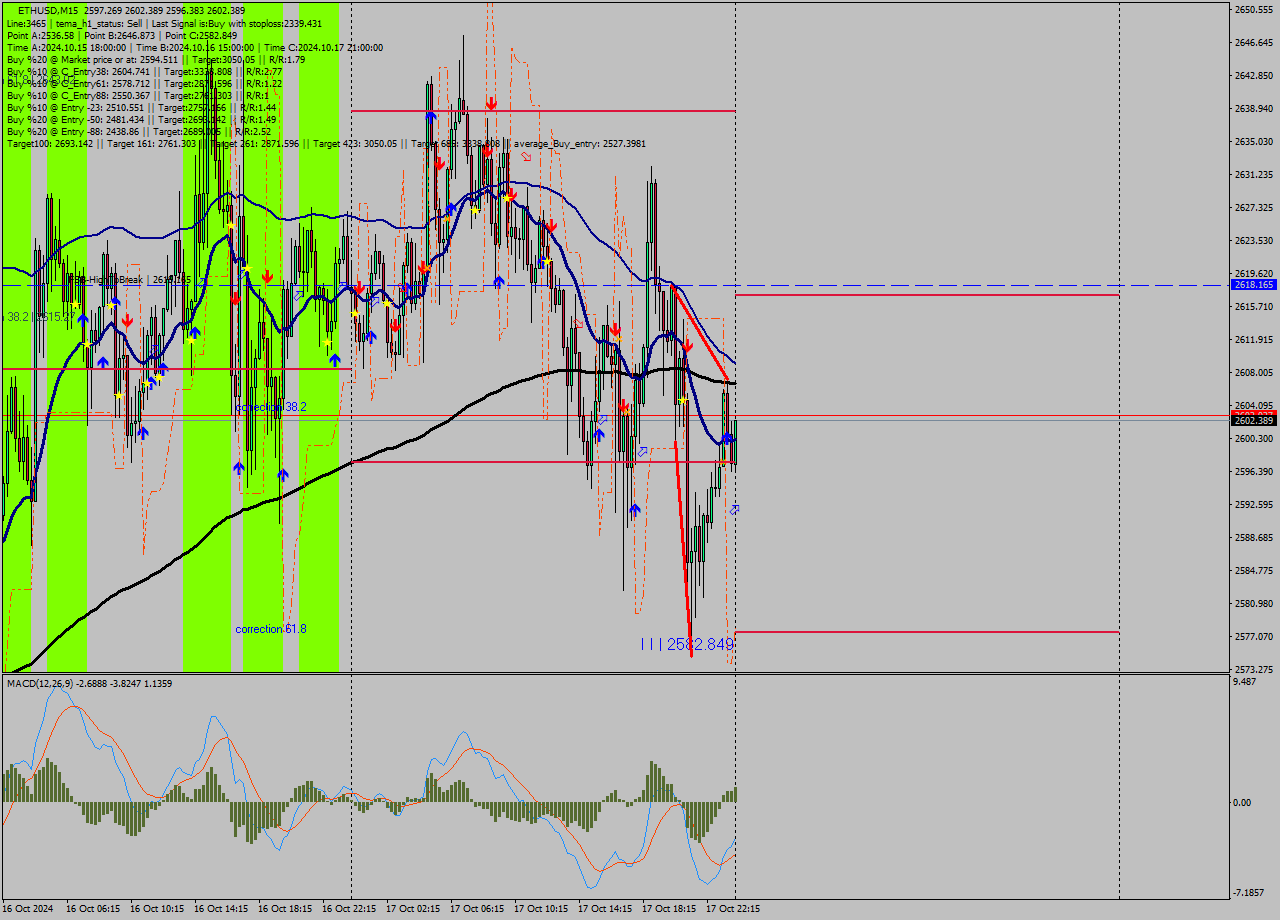The width and height of the screenshot is (1280, 920).
Task: Click the '17 Oct 14:15' time label
Action: click(605, 909)
